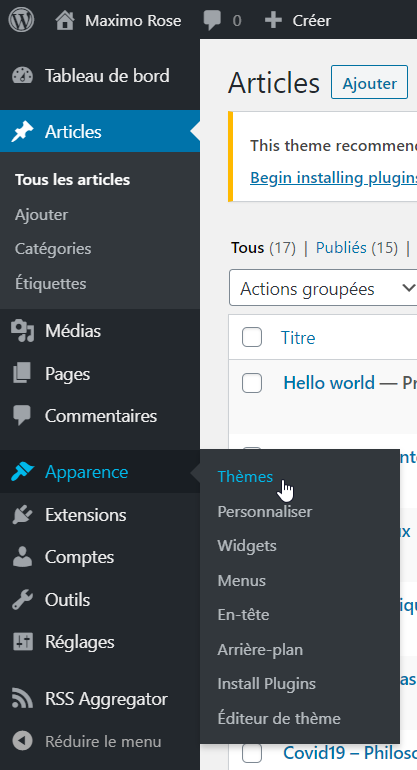Click the Ajouter button beside Articles heading
This screenshot has width=417, height=770.
click(369, 82)
